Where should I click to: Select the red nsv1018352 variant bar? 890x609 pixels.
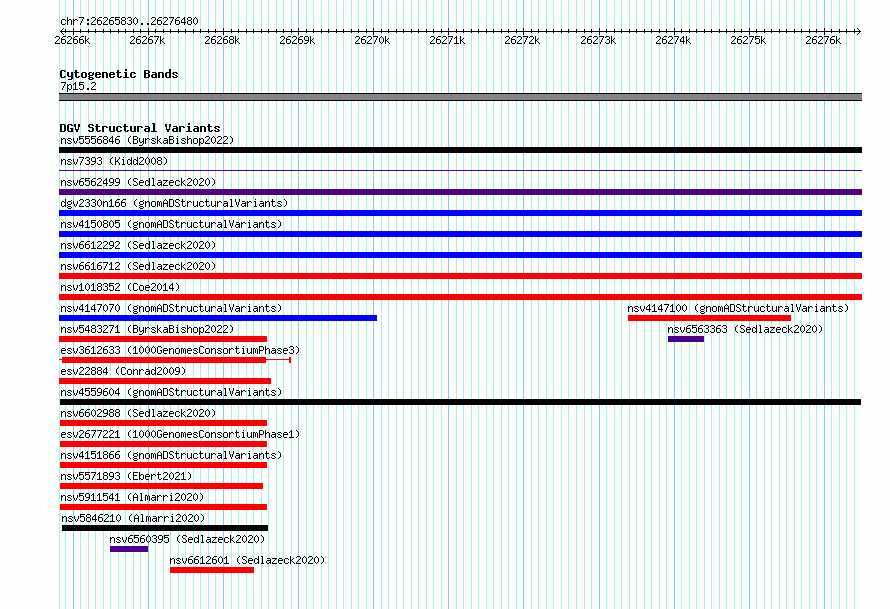coord(460,297)
